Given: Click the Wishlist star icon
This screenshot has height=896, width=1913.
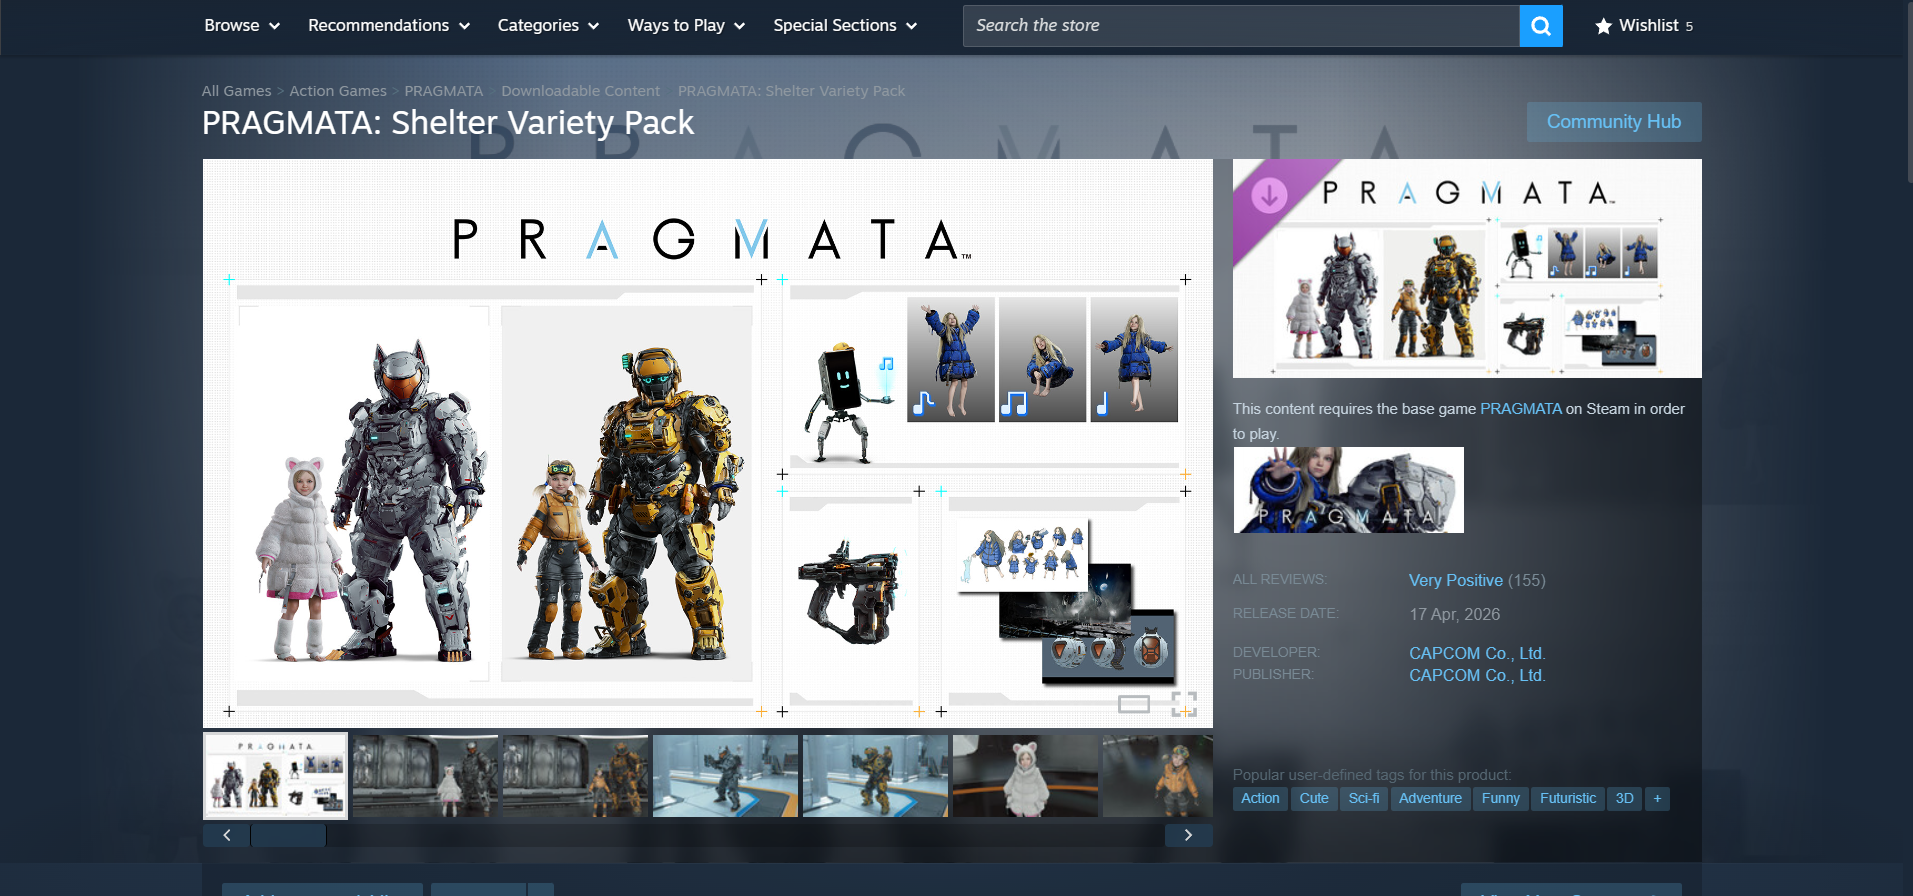Looking at the screenshot, I should (x=1603, y=26).
